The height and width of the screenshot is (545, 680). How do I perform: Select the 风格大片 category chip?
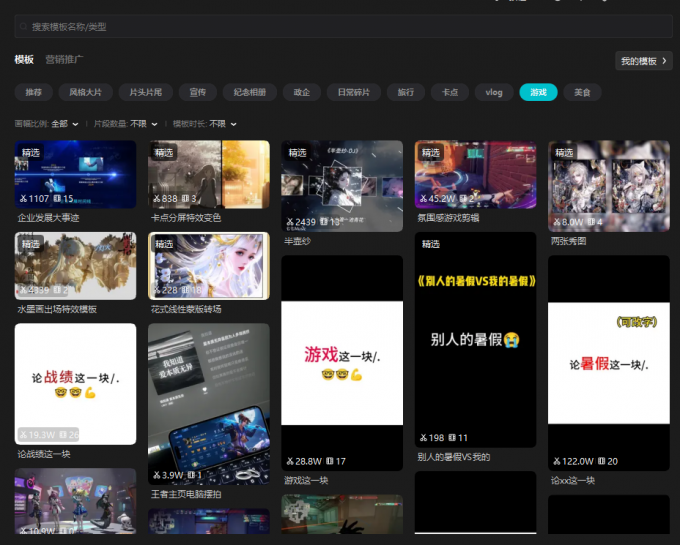coord(85,92)
